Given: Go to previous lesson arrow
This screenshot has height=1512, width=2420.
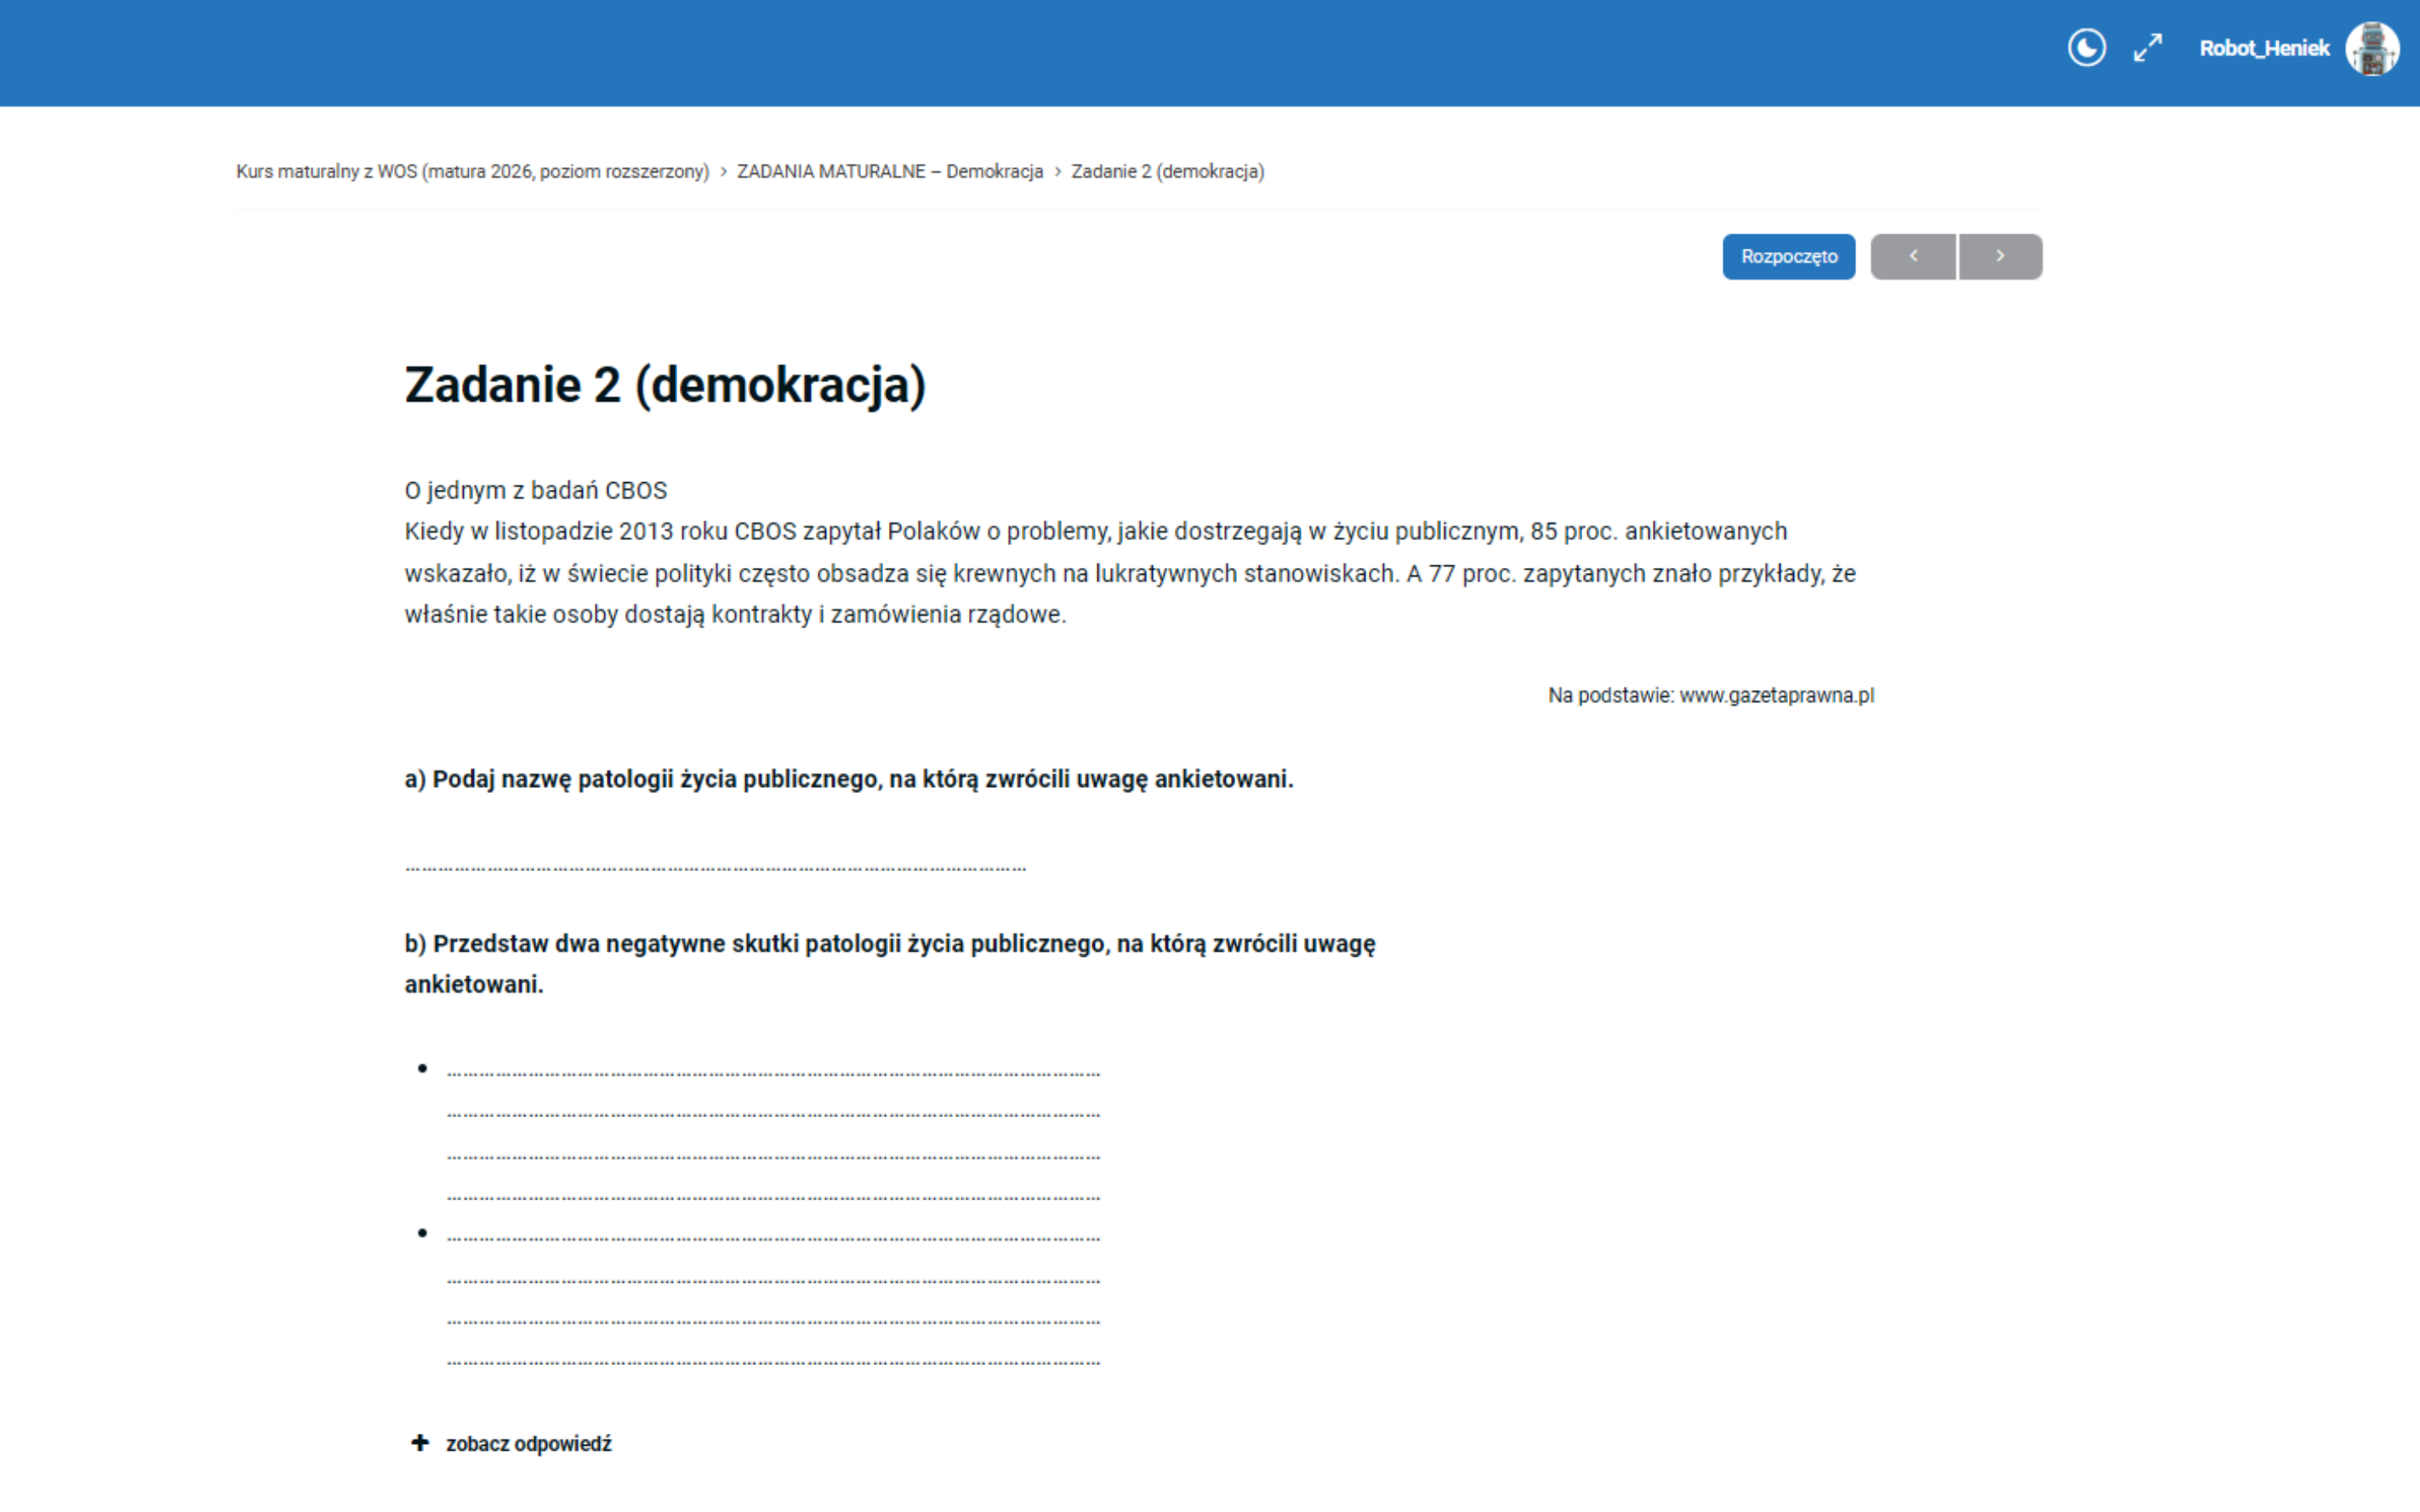Looking at the screenshot, I should point(1913,256).
